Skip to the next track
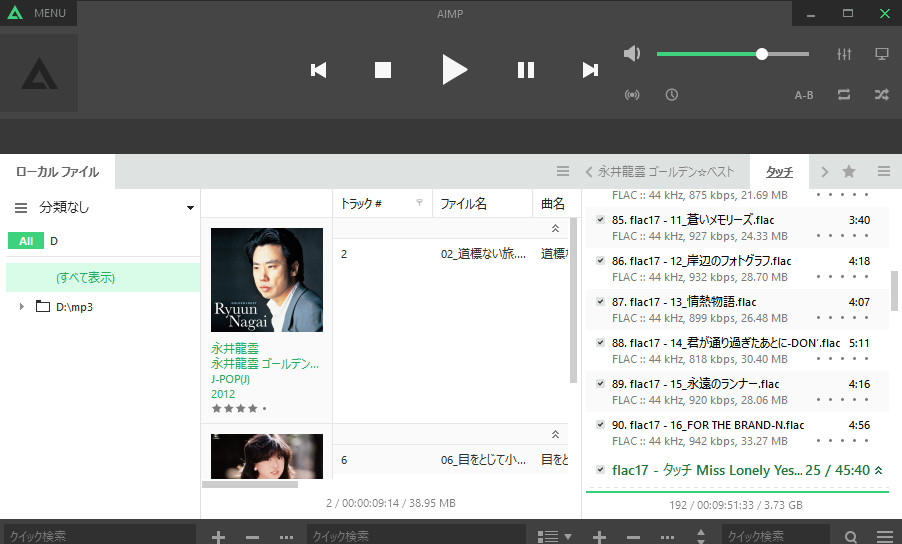This screenshot has height=544, width=902. tap(590, 70)
